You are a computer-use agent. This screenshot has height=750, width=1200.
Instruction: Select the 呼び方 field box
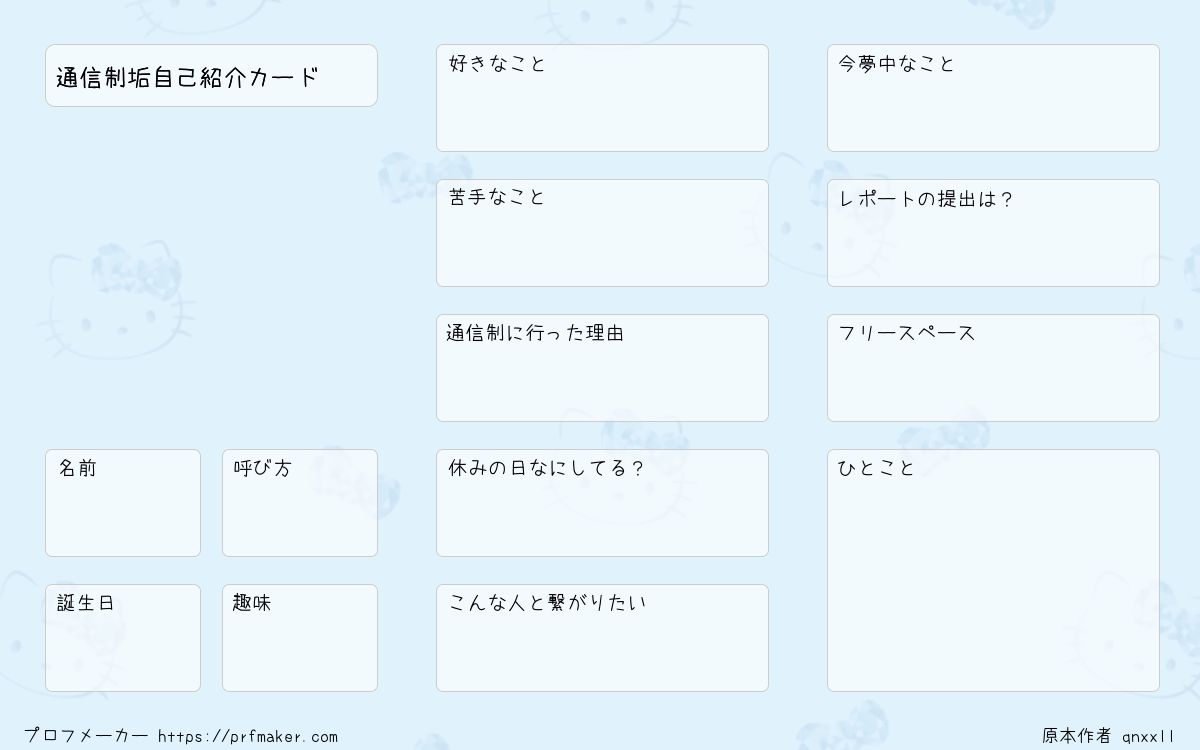pos(300,503)
